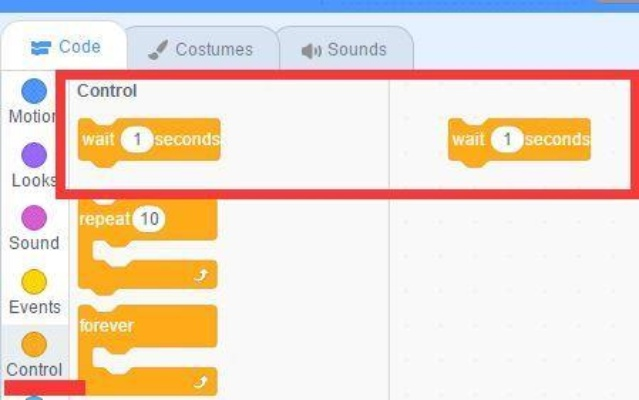Click the repeat block's 10 value field

pos(149,219)
